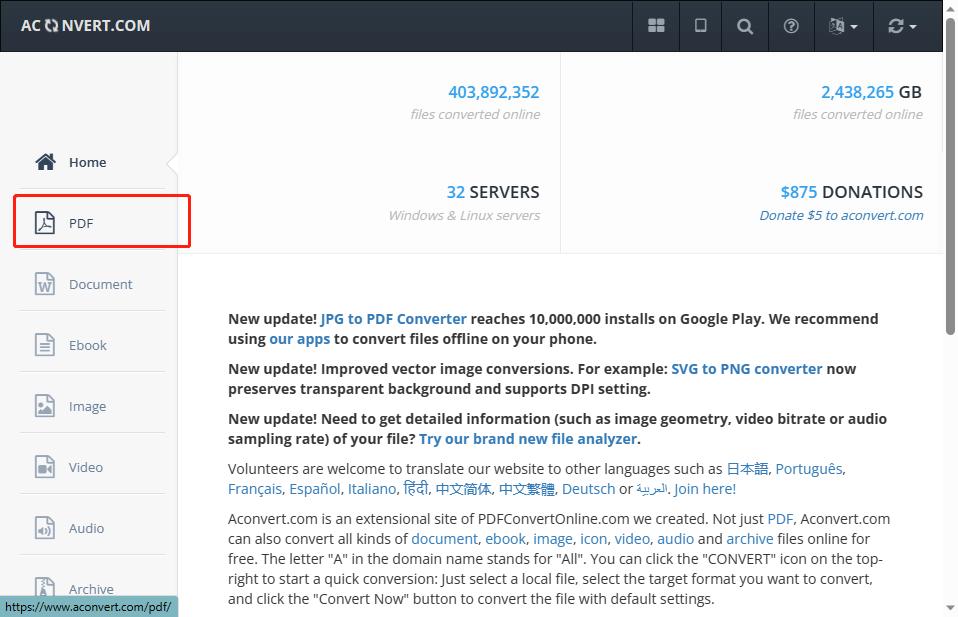The image size is (958, 617).
Task: Expand the language translation dropdown
Action: pos(843,26)
